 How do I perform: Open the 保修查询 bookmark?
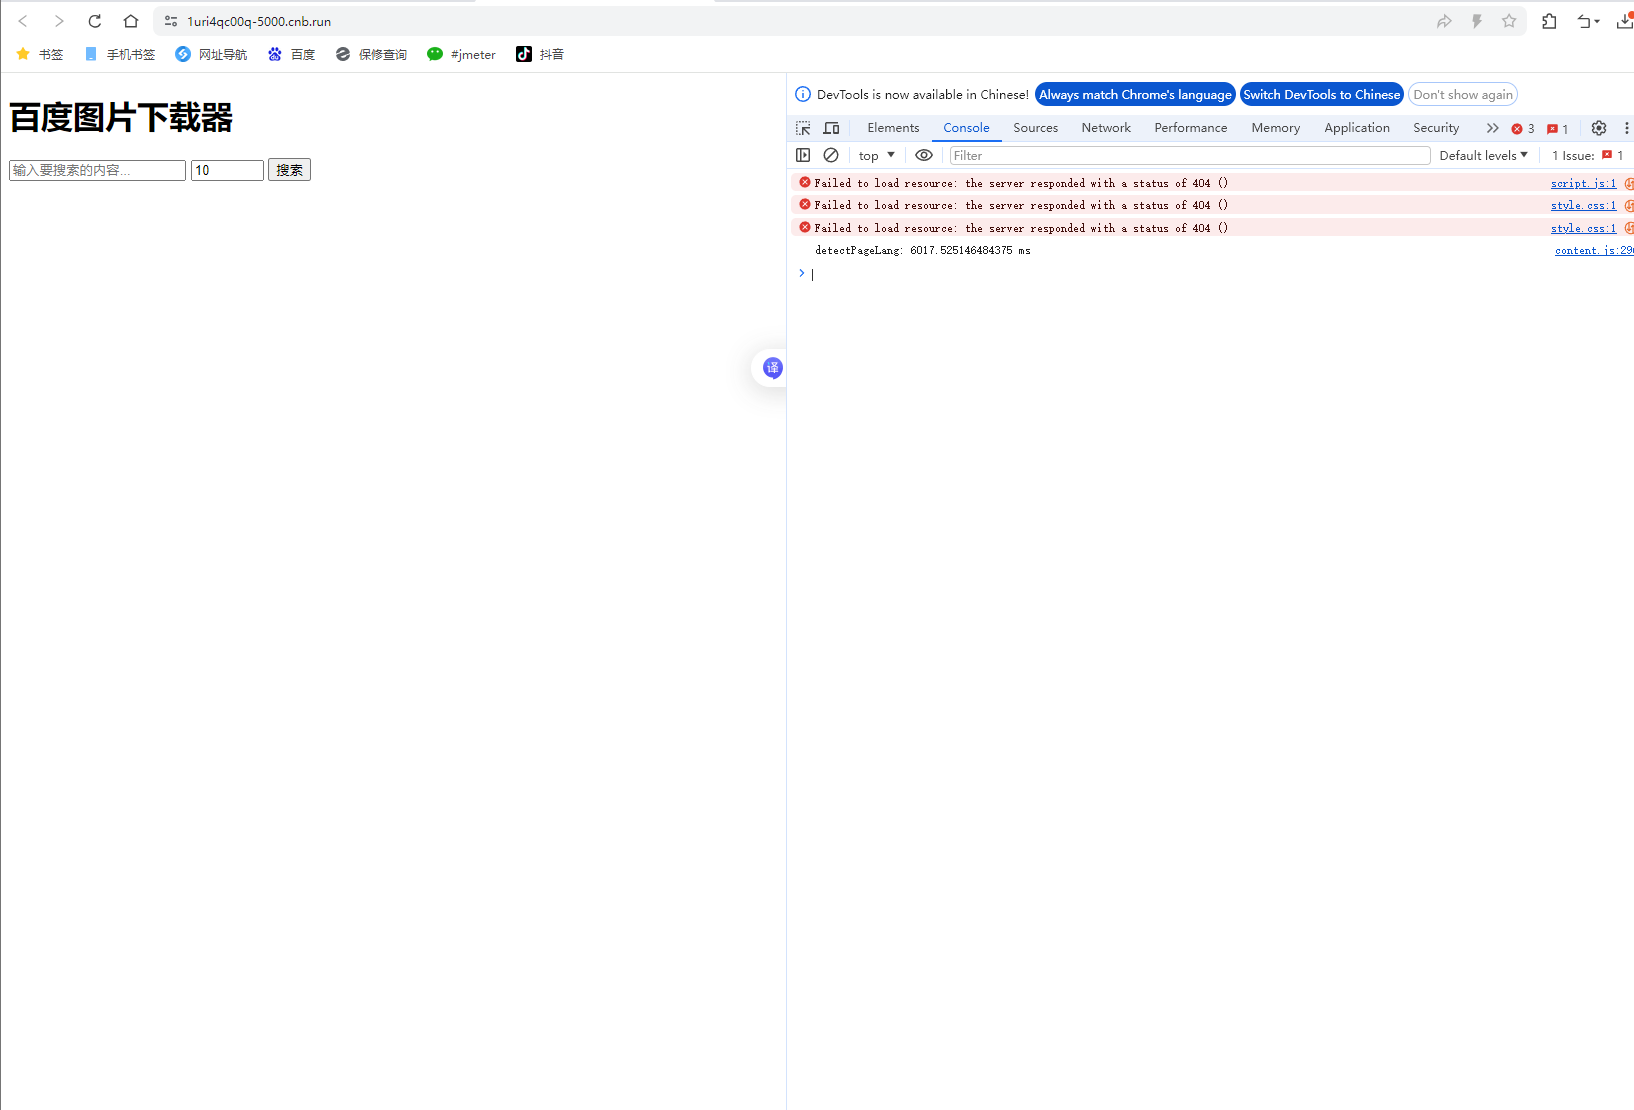click(x=371, y=54)
